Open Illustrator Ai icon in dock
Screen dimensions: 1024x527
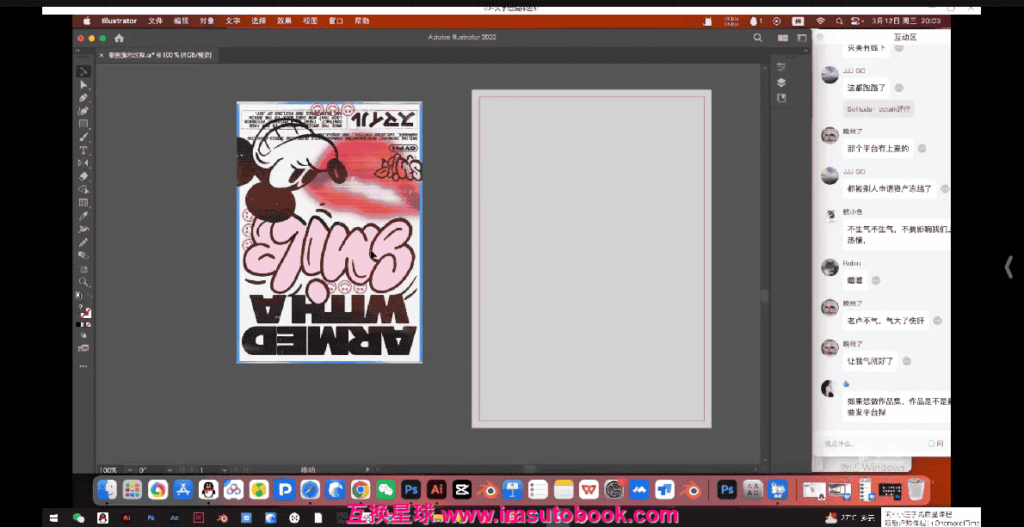[436, 488]
